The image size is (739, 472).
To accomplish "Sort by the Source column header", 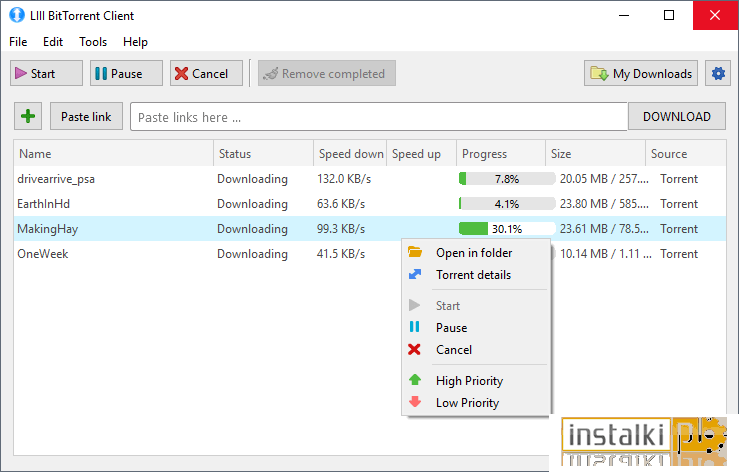I will (686, 154).
